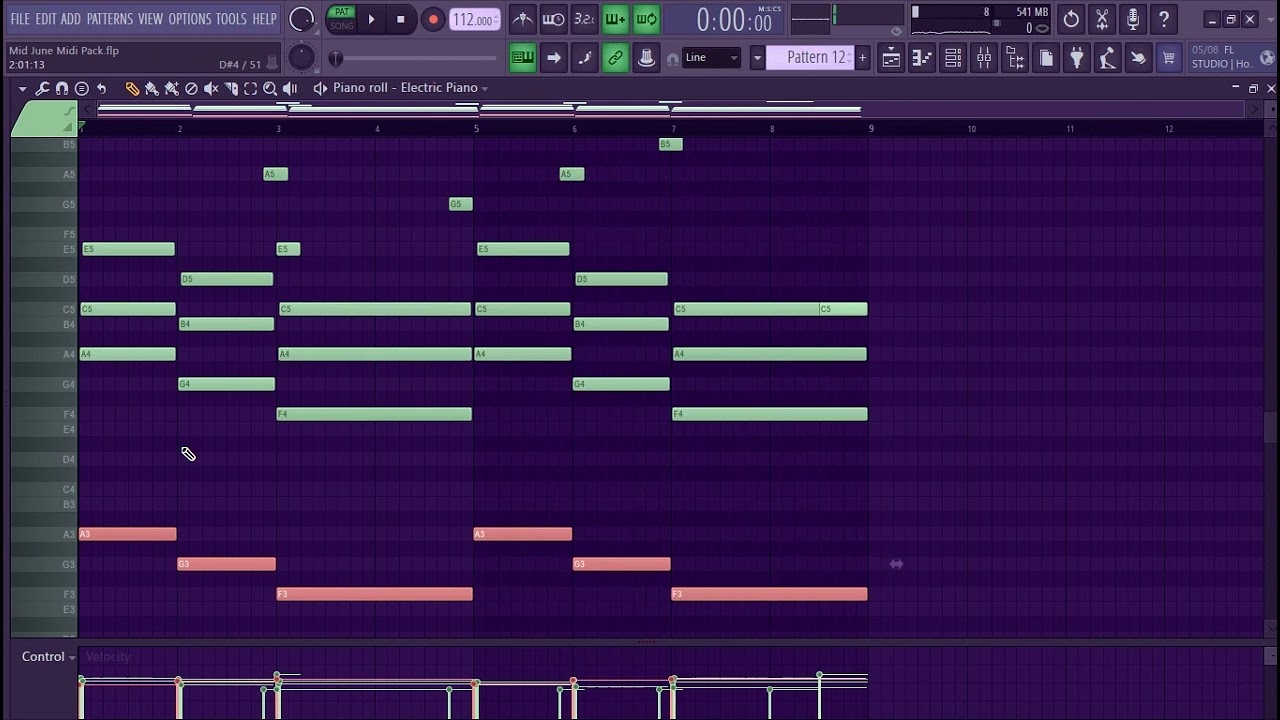Select the Slice tool
Viewport: 1280px width, 720px height.
(x=231, y=88)
